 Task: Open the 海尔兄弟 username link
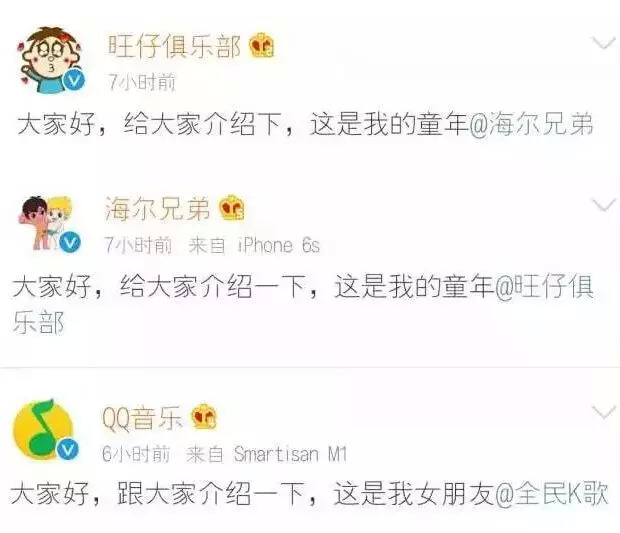click(x=157, y=208)
